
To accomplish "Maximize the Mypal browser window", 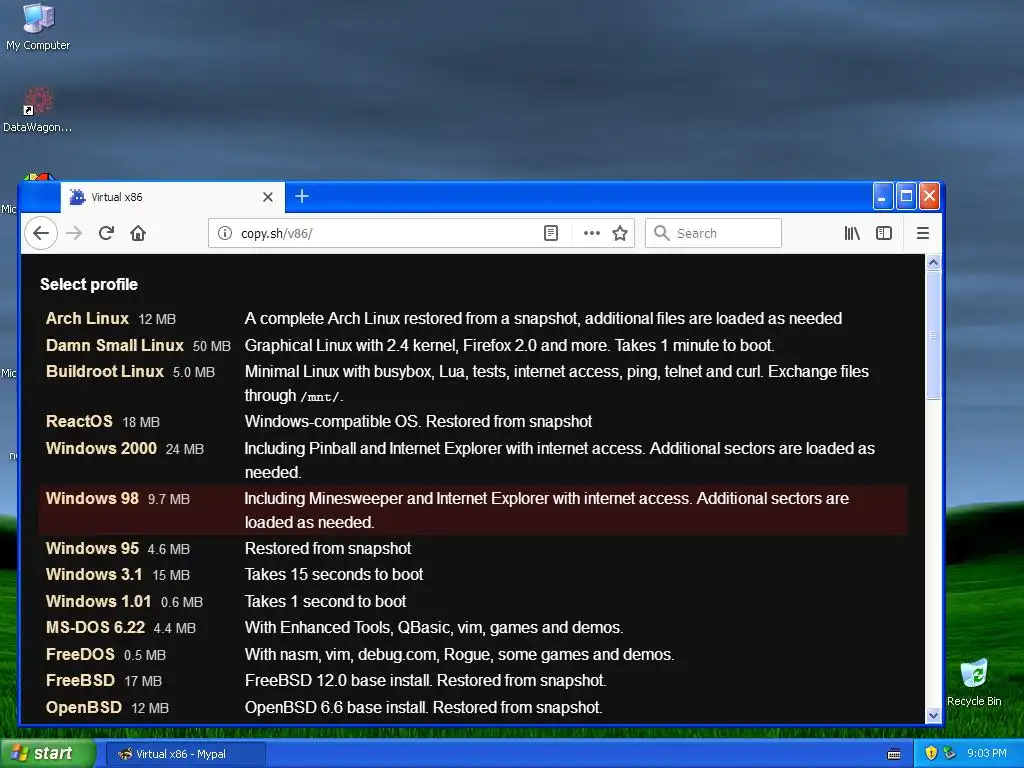I will coord(906,196).
